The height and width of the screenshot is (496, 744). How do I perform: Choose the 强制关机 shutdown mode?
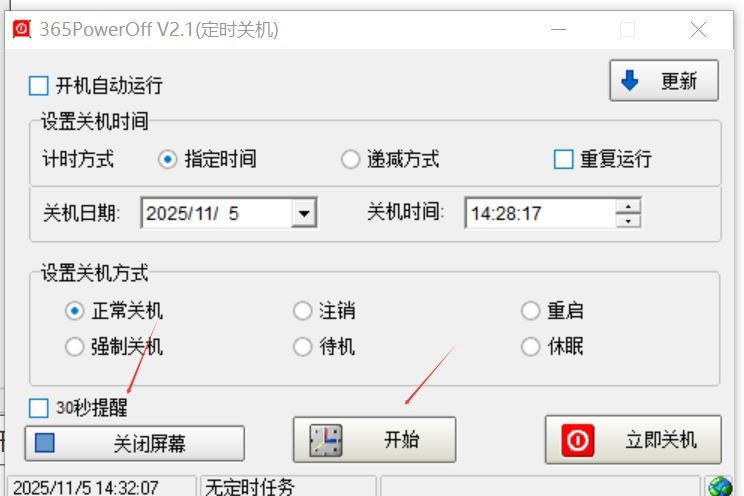point(74,346)
